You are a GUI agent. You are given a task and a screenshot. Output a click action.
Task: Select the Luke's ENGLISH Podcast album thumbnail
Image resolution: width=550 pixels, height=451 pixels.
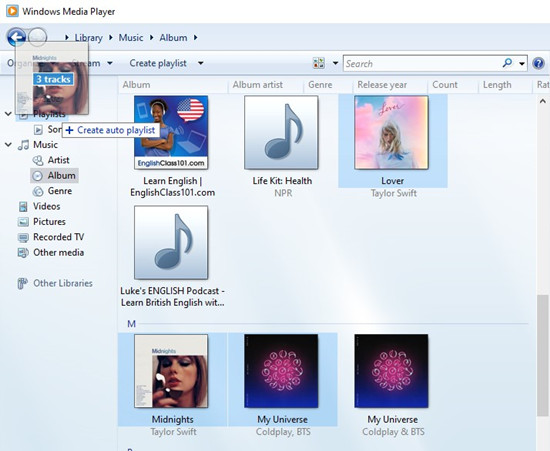pos(171,242)
